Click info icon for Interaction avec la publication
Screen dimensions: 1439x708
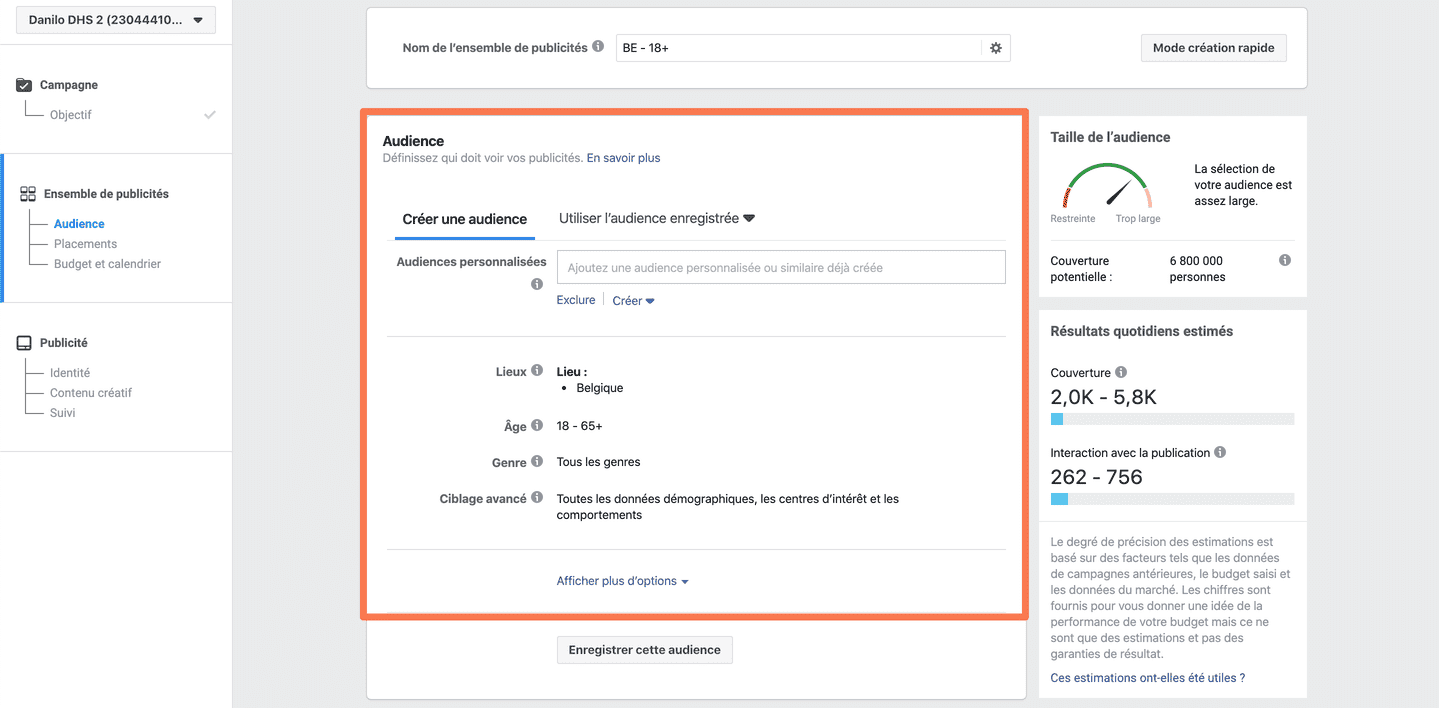(x=1220, y=453)
